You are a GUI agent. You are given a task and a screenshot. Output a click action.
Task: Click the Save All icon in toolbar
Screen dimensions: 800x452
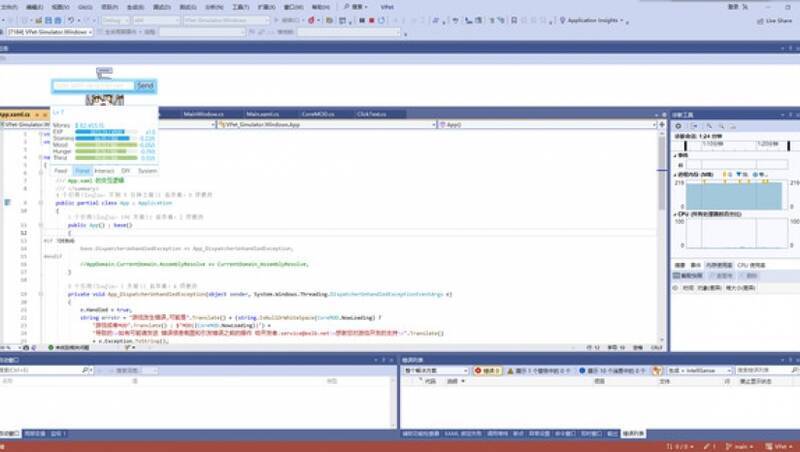[57, 19]
